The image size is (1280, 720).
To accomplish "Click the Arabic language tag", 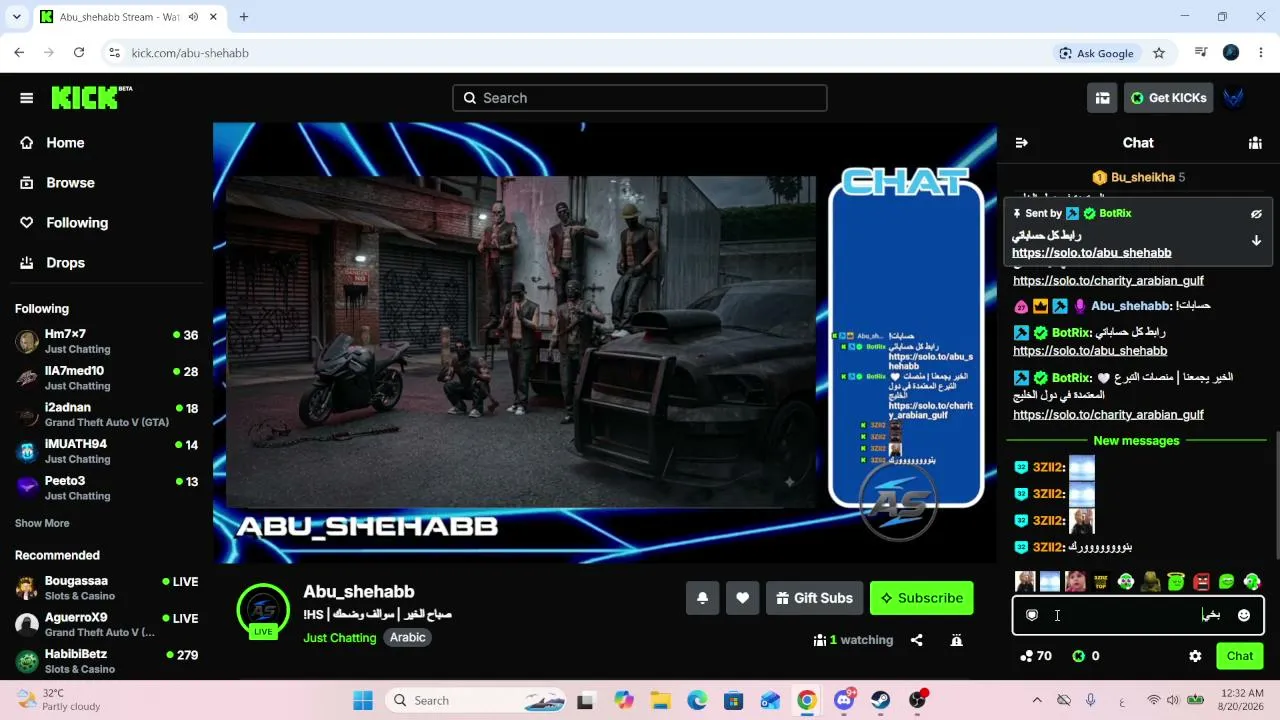I will 408,638.
